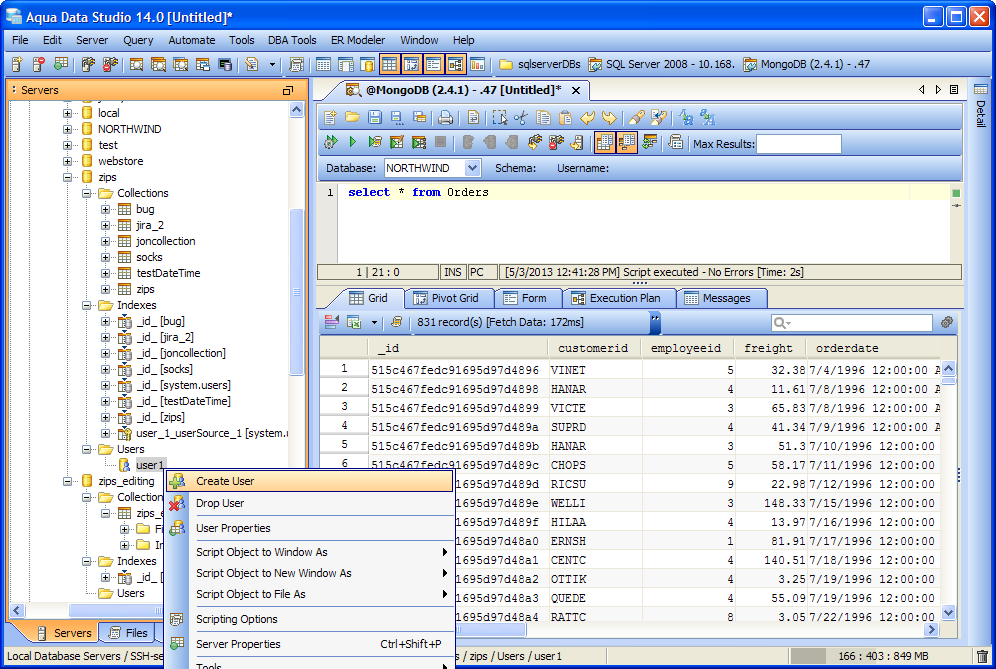Open the DBA Tools menu
Viewport: 996px width, 669px height.
[292, 40]
